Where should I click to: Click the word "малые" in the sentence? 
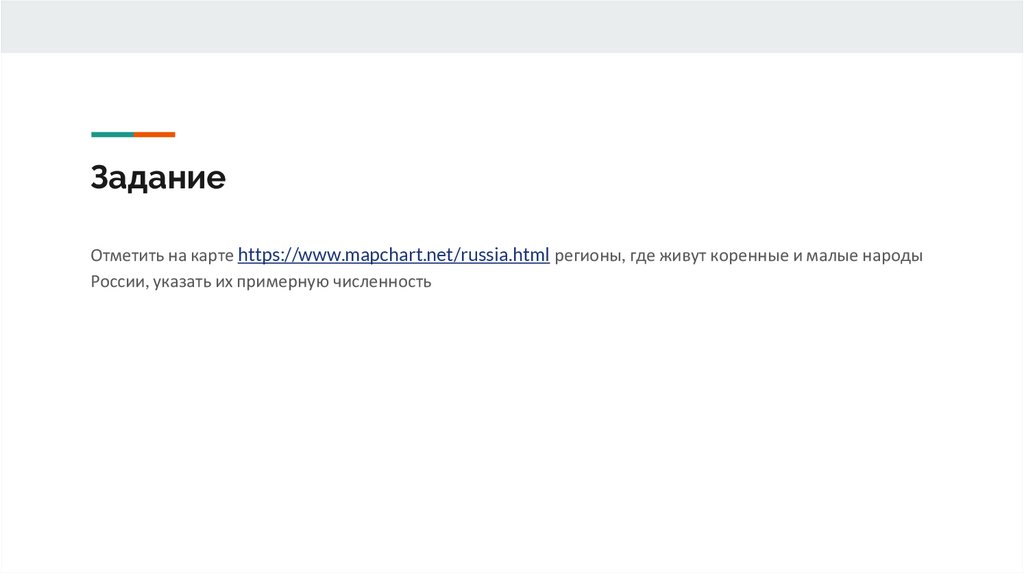coord(832,256)
